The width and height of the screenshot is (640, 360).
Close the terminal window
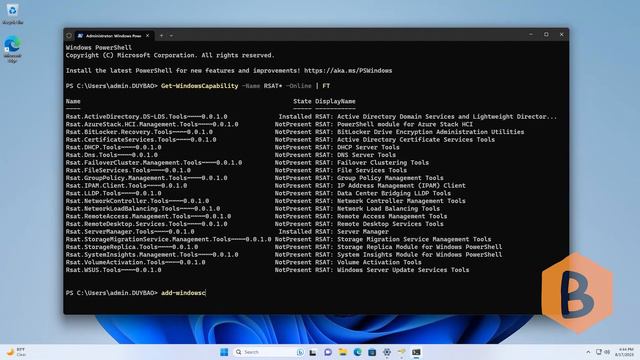[x=562, y=35]
